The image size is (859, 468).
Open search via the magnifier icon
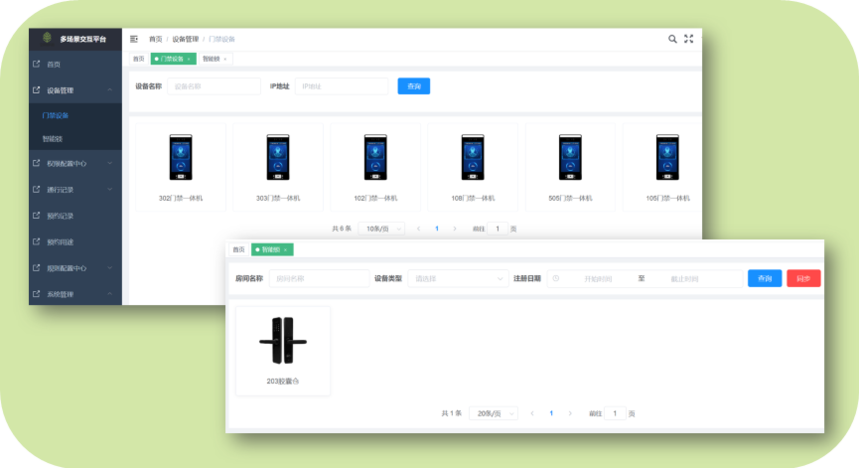click(x=673, y=39)
